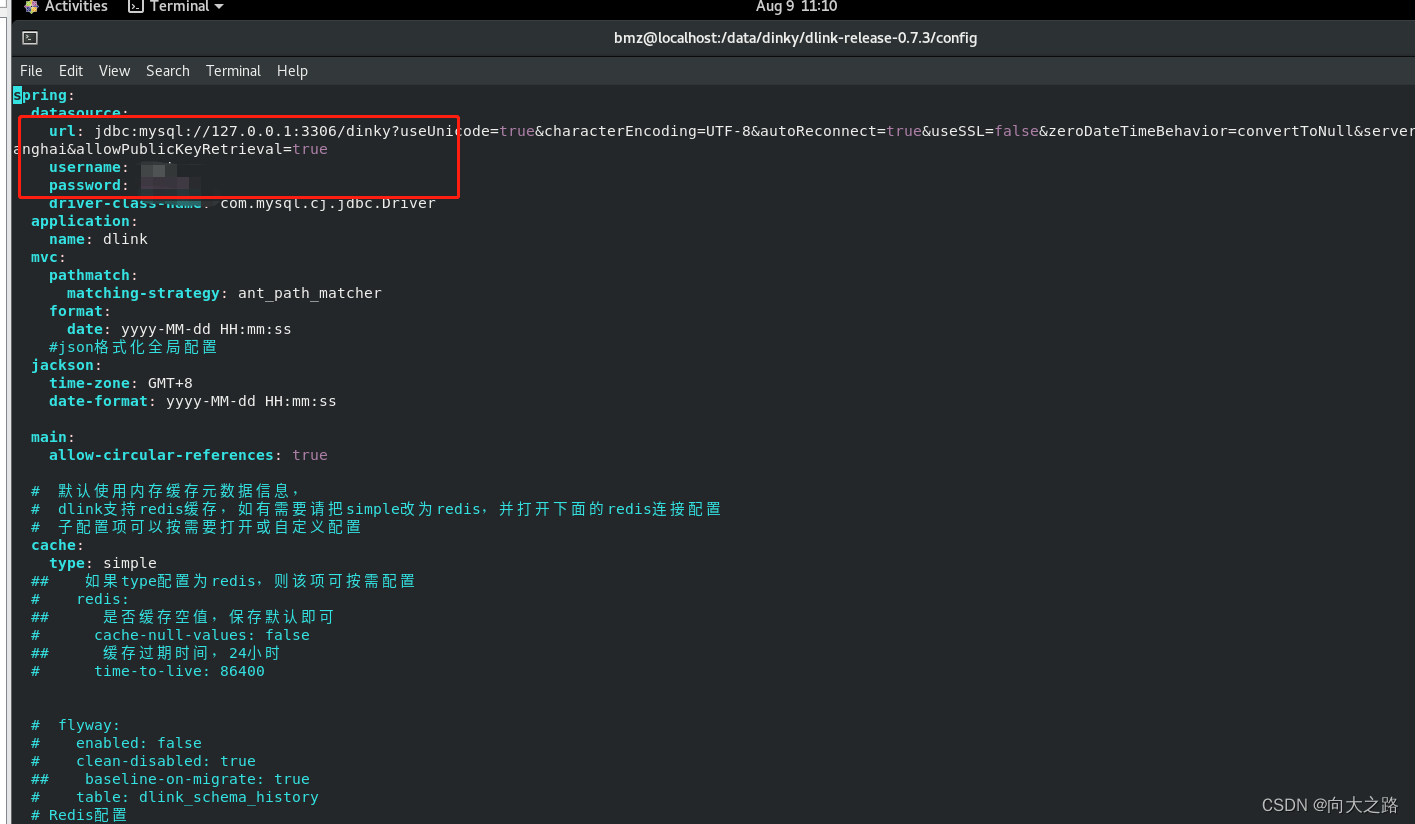The width and height of the screenshot is (1415, 824).
Task: Open the View menu
Action: point(113,70)
